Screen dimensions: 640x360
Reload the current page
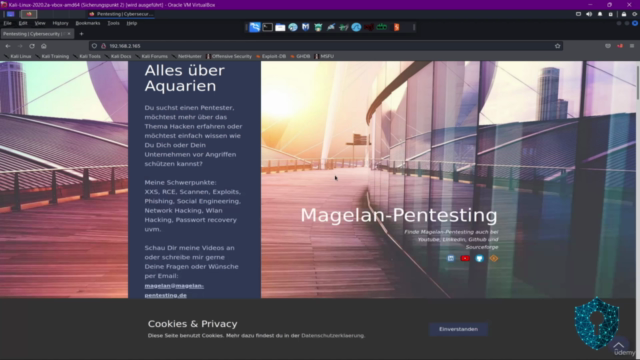click(32, 46)
